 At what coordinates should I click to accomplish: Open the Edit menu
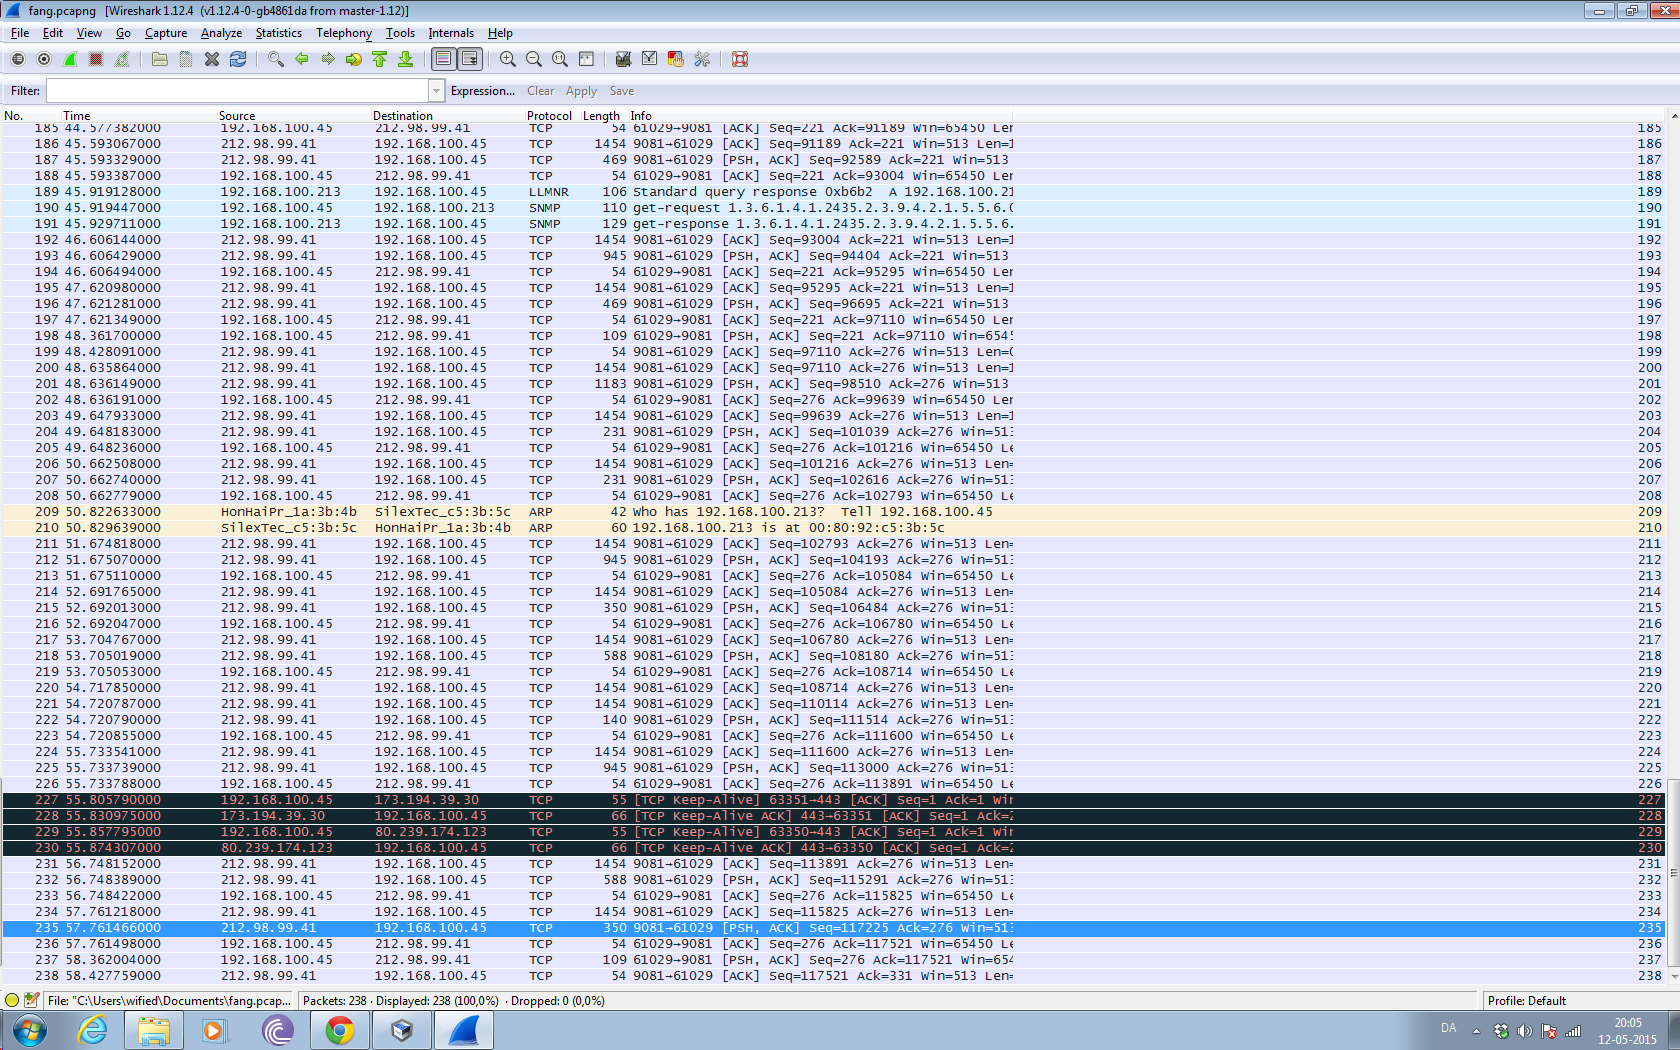(x=53, y=33)
